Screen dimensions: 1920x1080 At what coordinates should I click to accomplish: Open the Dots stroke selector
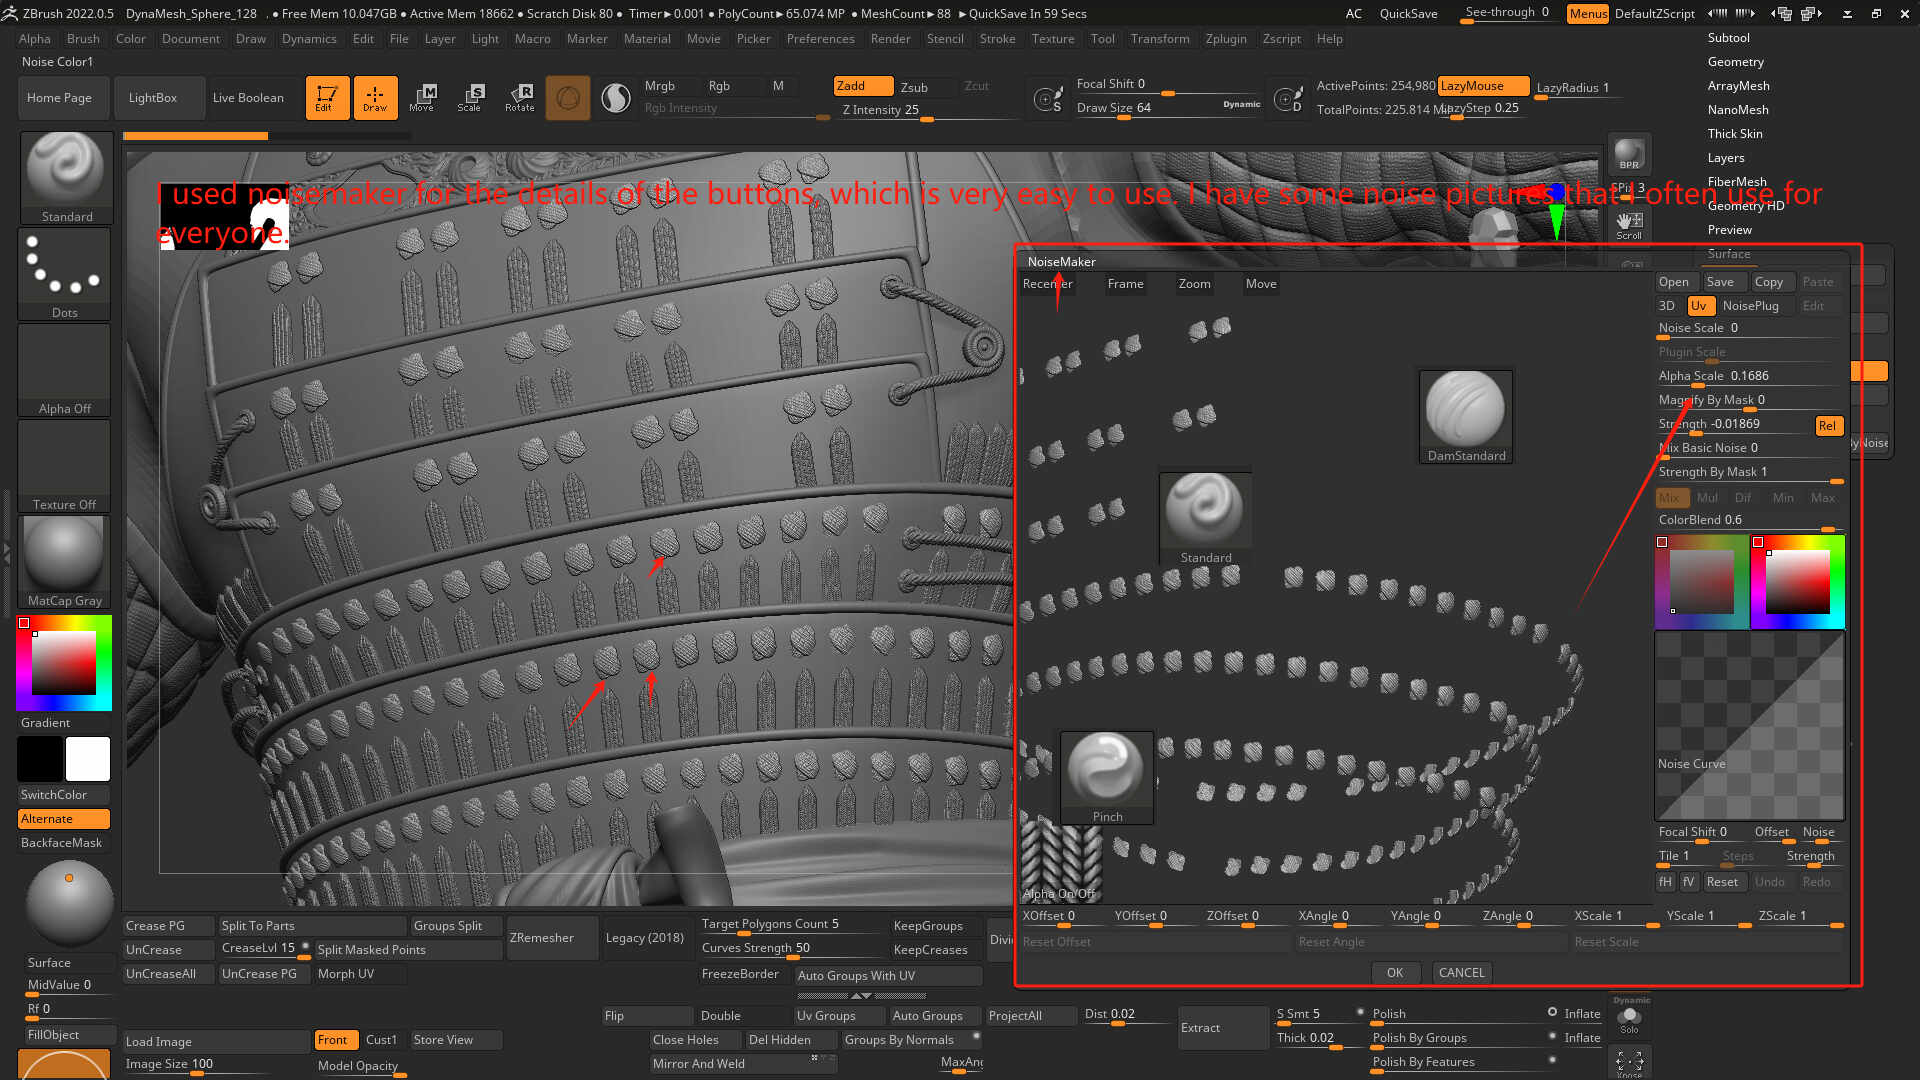pos(64,272)
